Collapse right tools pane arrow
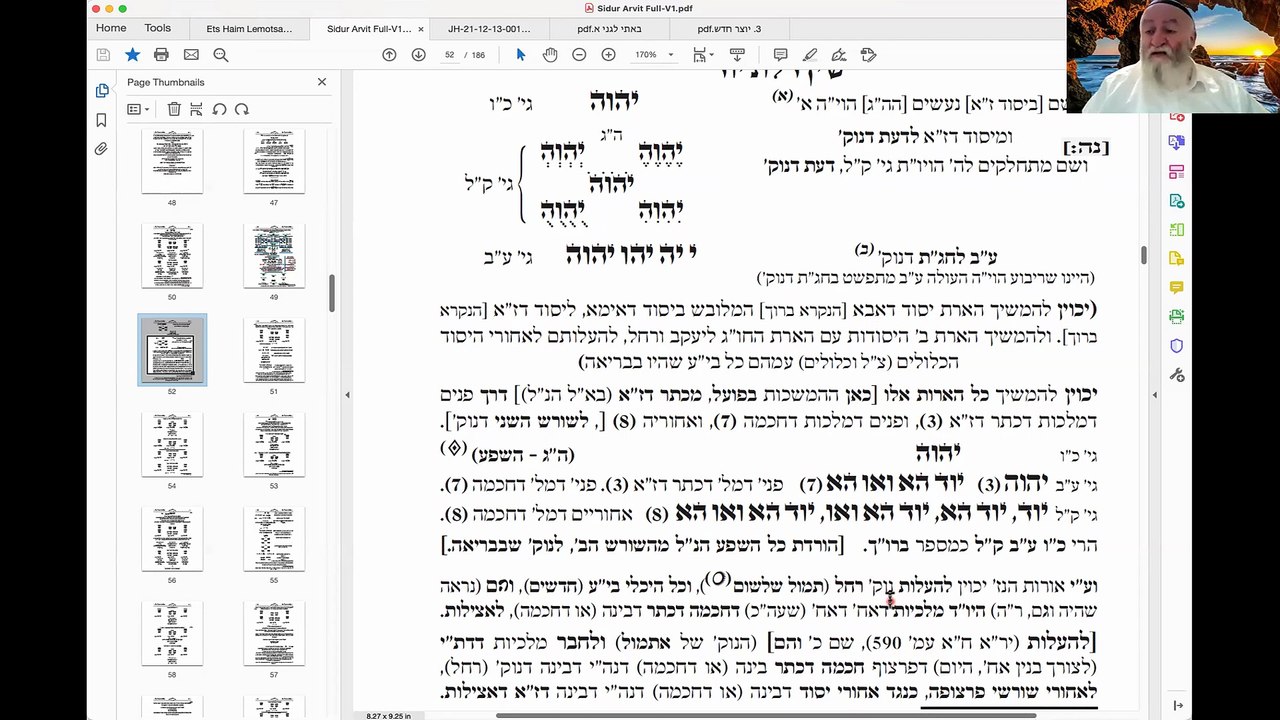This screenshot has width=1280, height=720. coord(1154,395)
